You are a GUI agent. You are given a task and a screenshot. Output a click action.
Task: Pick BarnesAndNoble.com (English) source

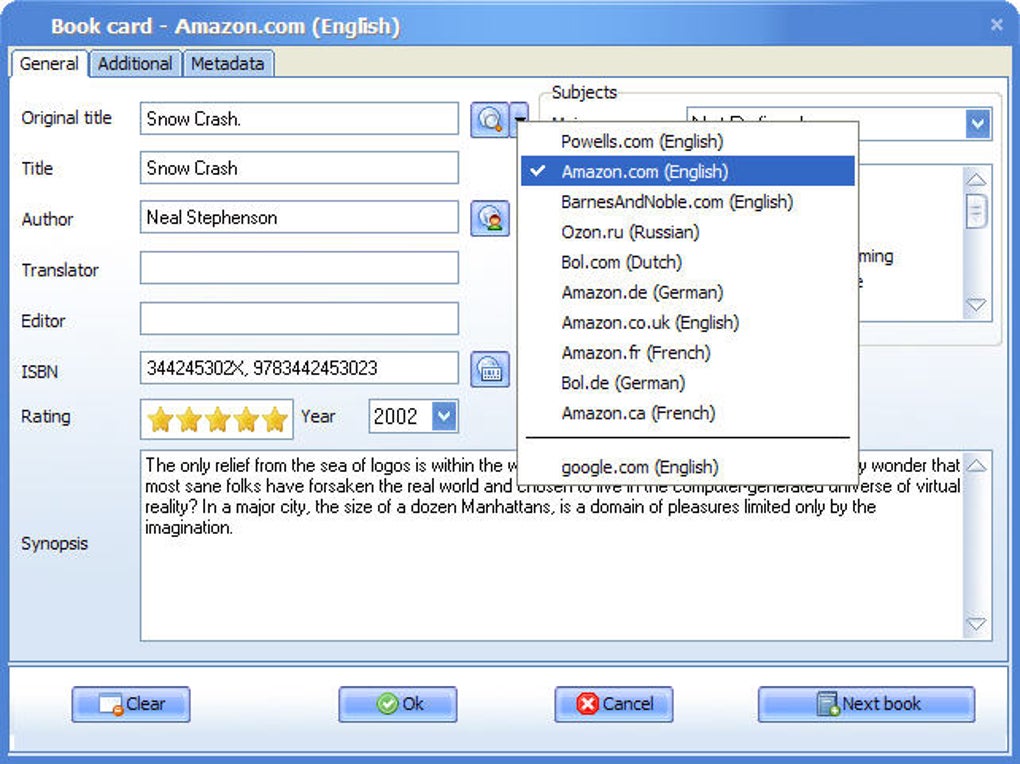click(x=688, y=202)
